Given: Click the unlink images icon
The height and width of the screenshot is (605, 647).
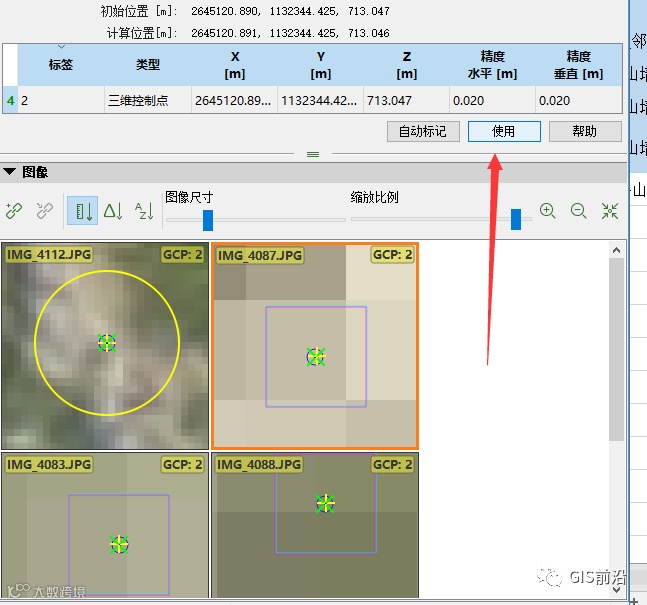Looking at the screenshot, I should point(45,211).
